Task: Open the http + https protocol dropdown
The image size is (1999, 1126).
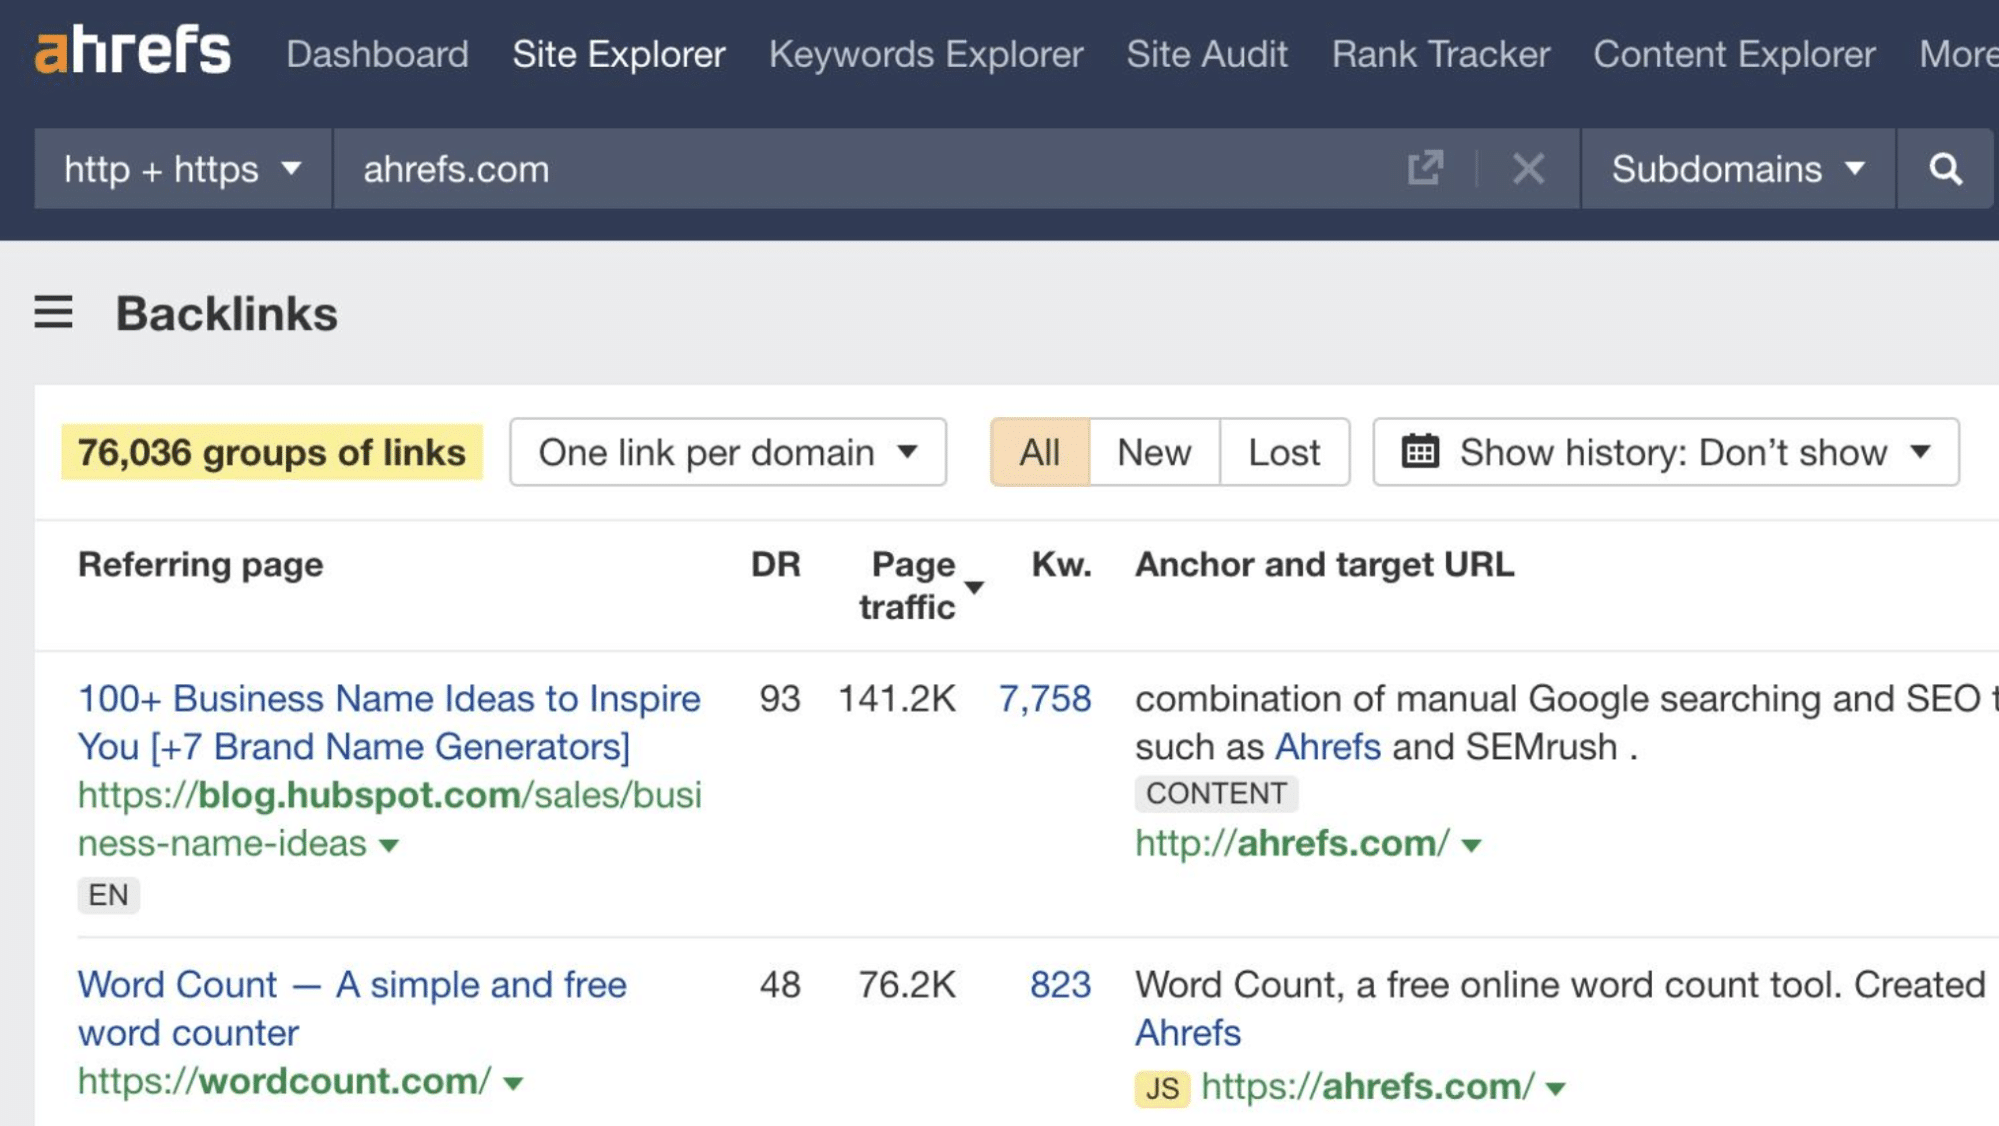Action: [183, 168]
